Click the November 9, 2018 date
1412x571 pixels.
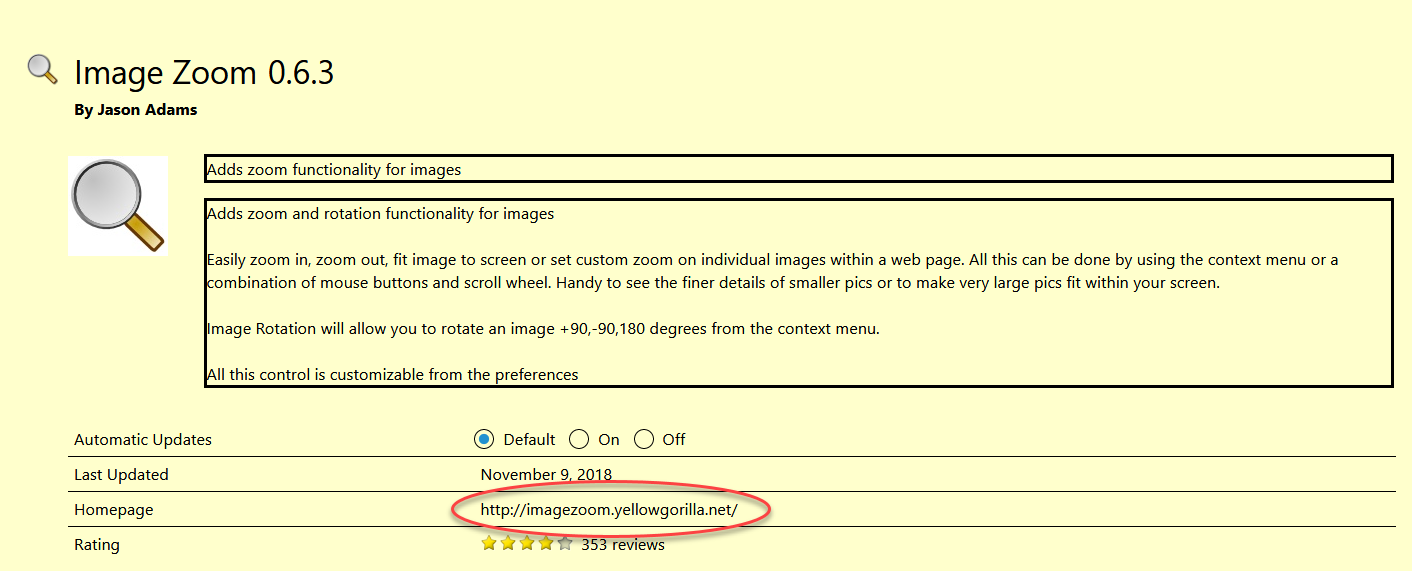(546, 474)
